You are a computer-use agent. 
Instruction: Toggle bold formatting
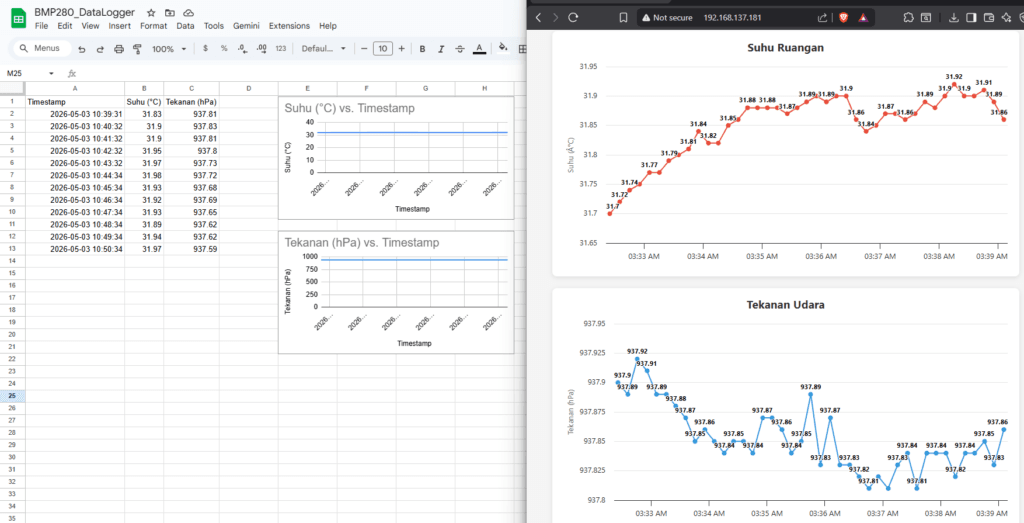(x=423, y=48)
